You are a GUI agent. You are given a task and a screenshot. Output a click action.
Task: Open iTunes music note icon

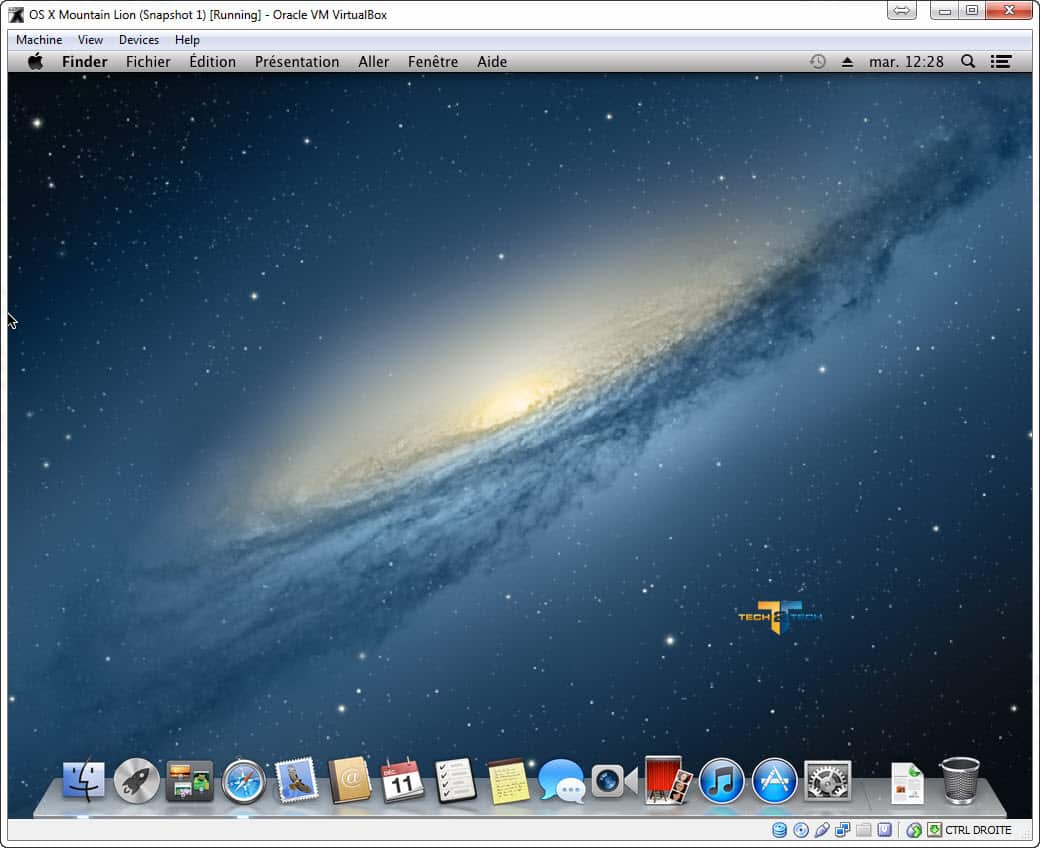(x=721, y=781)
